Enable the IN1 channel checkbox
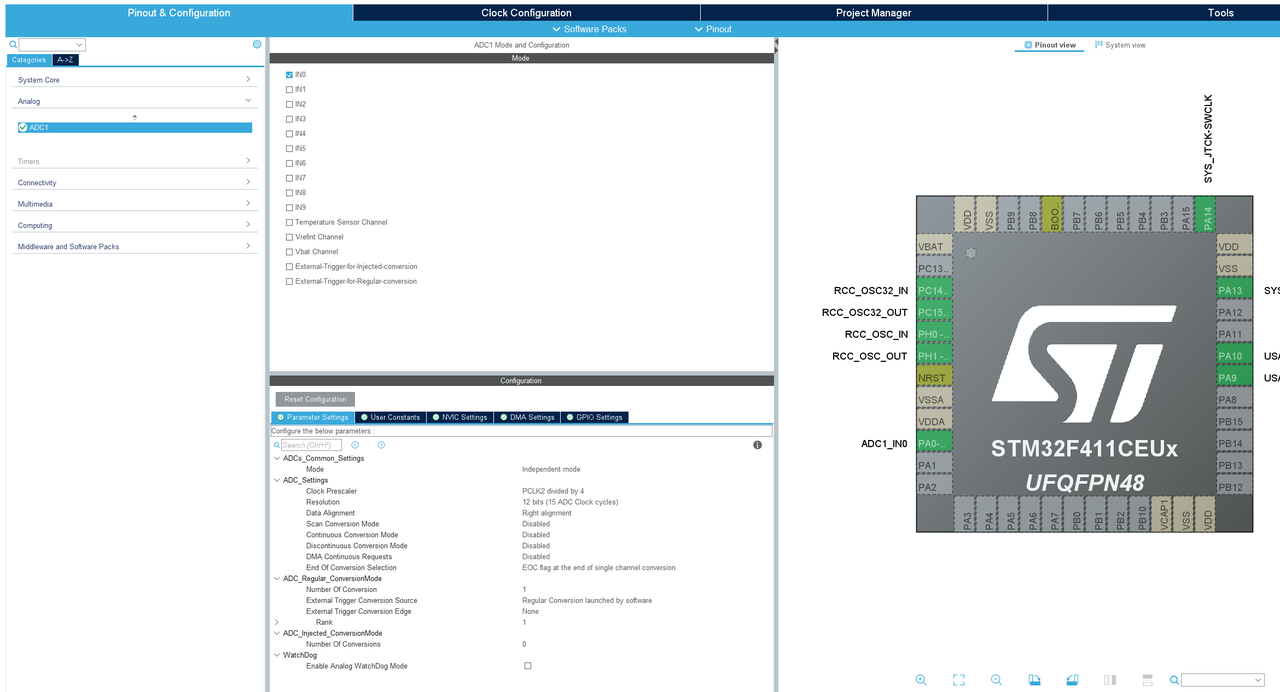This screenshot has width=1280, height=692. coord(289,89)
